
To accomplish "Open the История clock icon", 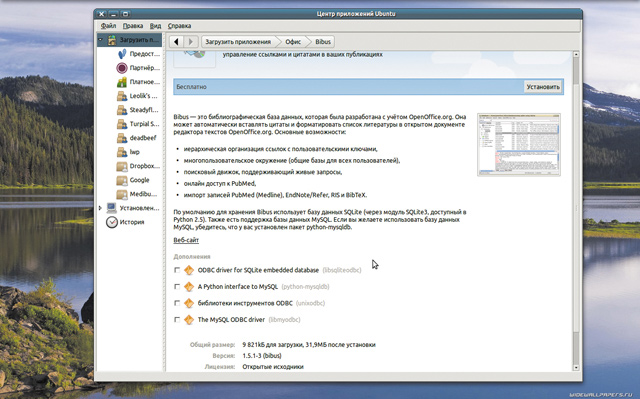I will (x=111, y=222).
